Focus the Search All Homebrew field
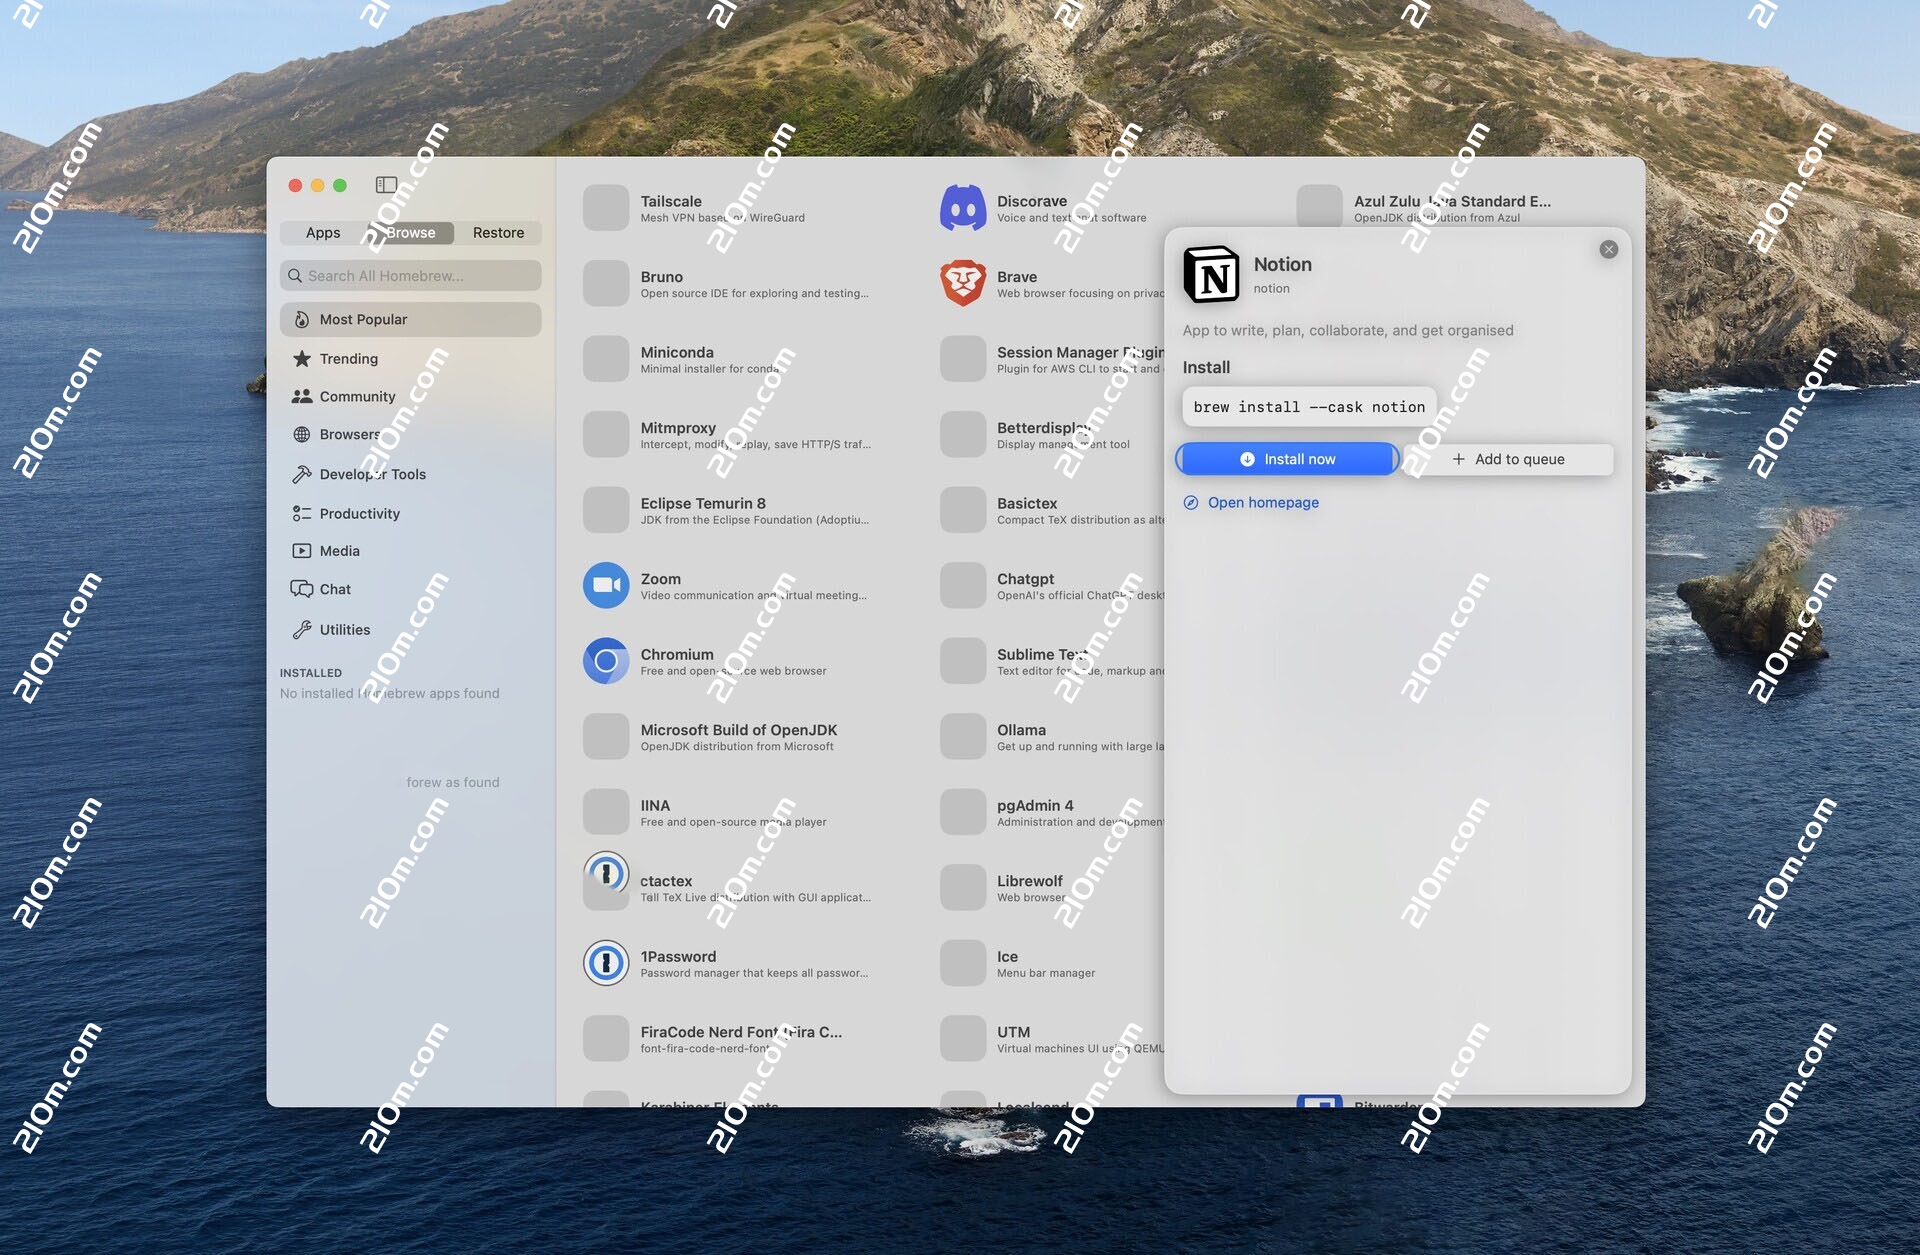1920x1255 pixels. (x=410, y=276)
